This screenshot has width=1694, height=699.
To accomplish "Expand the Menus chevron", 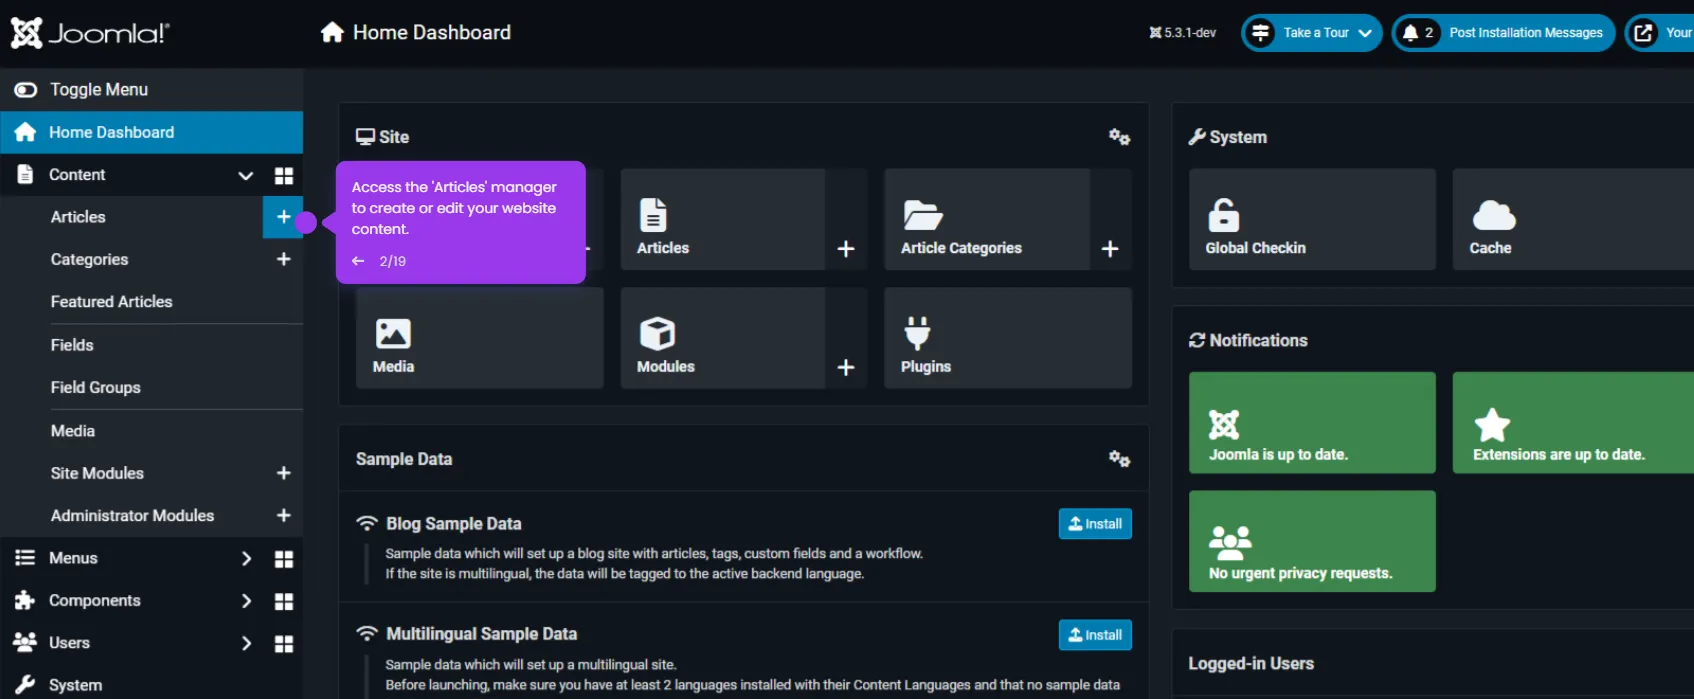I will 246,558.
